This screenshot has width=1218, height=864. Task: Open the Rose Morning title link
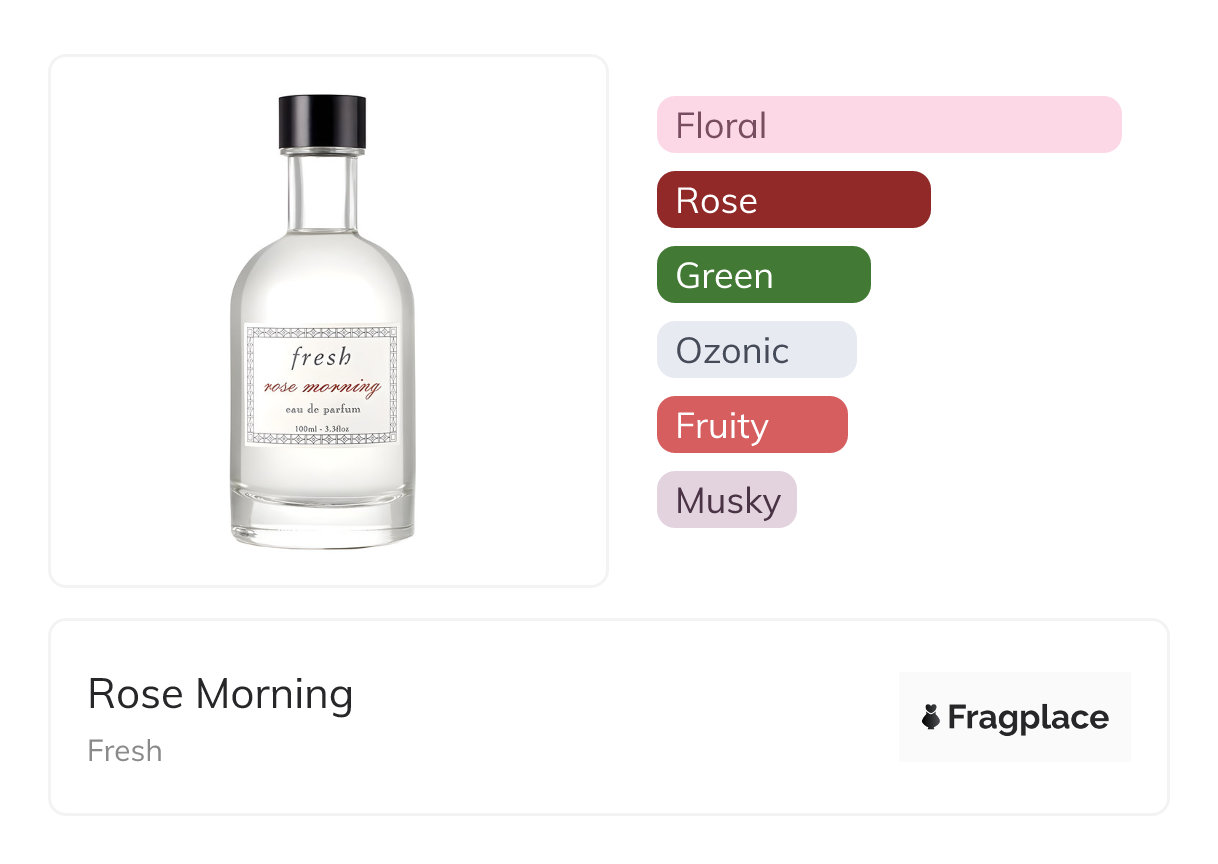coord(220,694)
